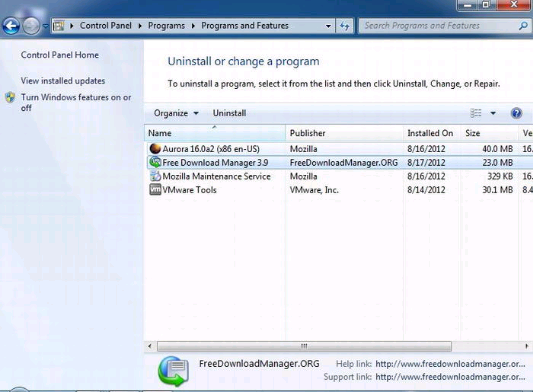Viewport: 534px width, 392px height.
Task: Click the VMware Tools icon
Action: pyautogui.click(x=155, y=189)
